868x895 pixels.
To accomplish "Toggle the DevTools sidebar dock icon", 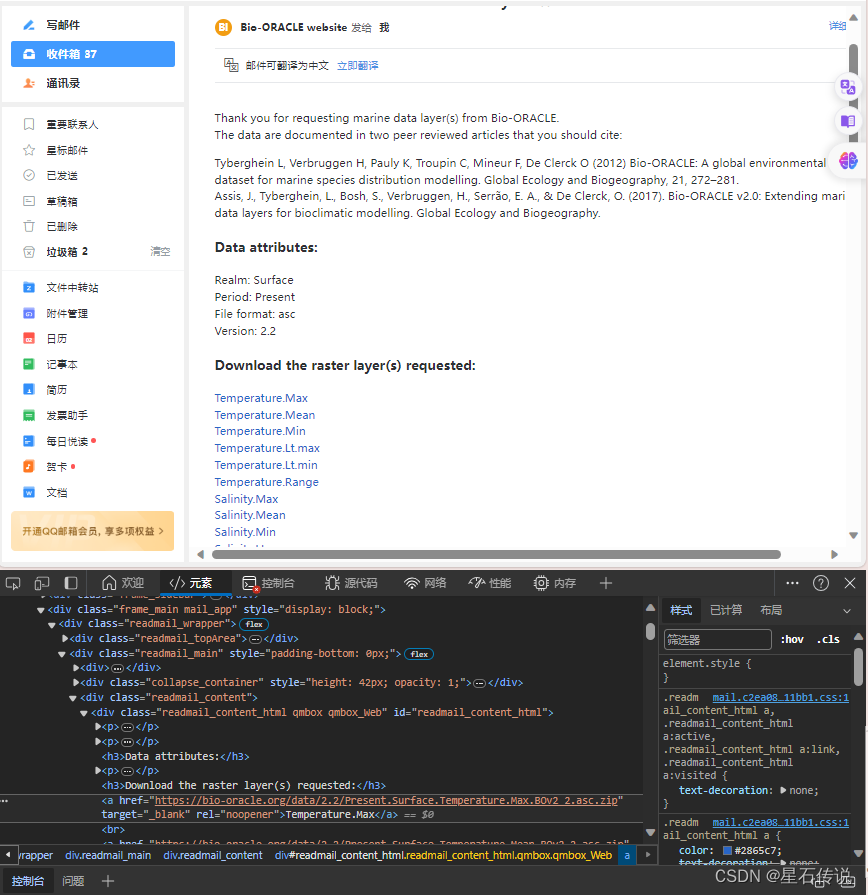I will coord(71,583).
